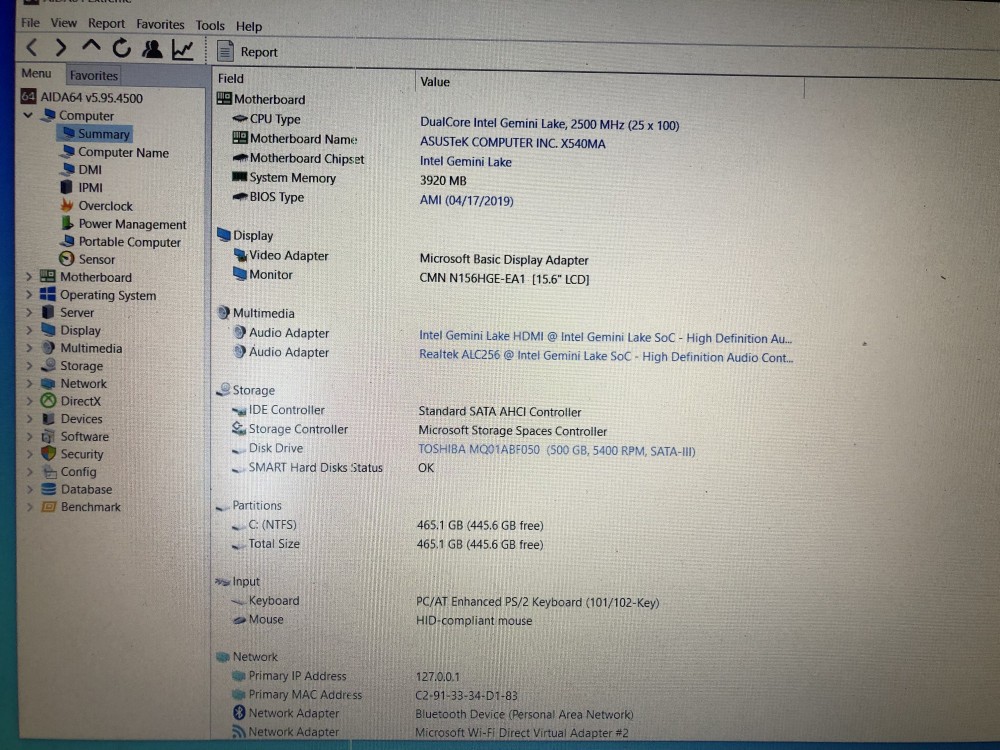This screenshot has height=750, width=1000.
Task: Select the IDE Controller row
Action: click(406, 411)
